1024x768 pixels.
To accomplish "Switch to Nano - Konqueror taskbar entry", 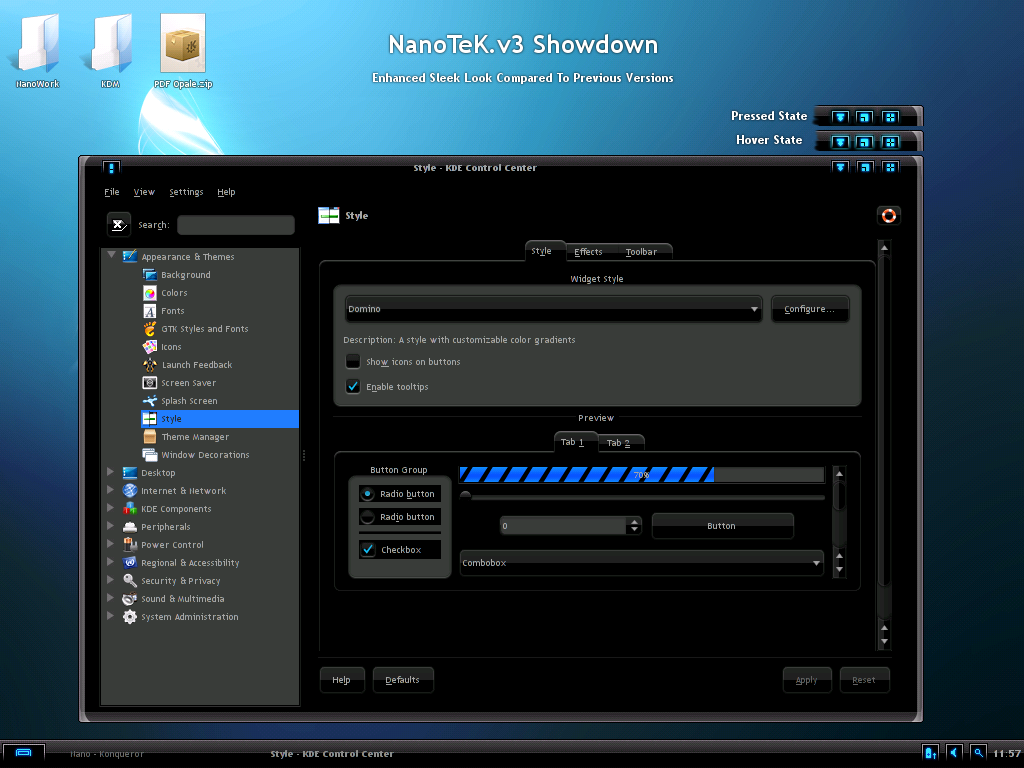I will 106,754.
